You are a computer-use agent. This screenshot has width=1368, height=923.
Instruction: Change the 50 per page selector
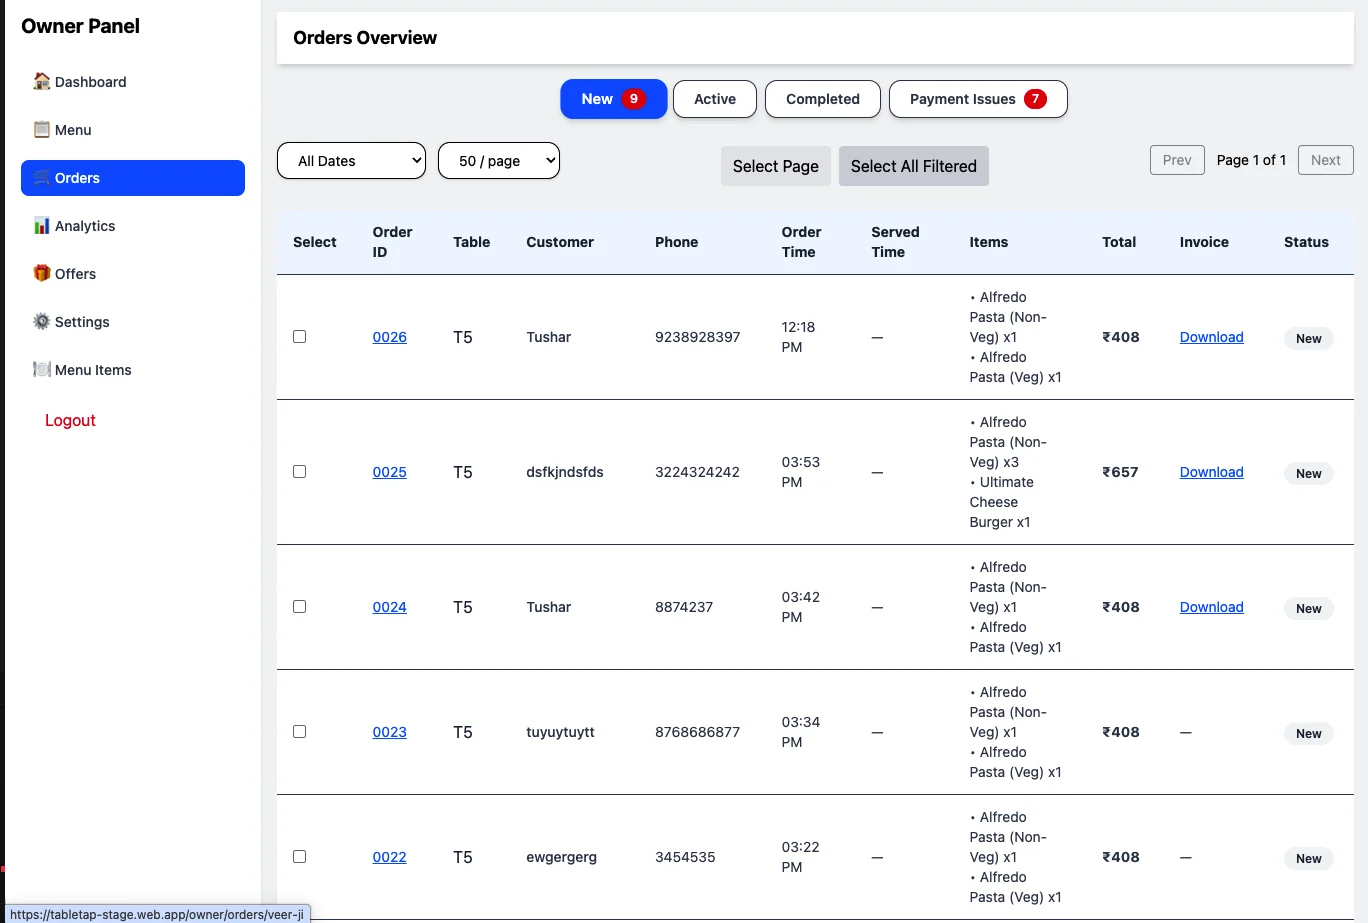coord(498,160)
